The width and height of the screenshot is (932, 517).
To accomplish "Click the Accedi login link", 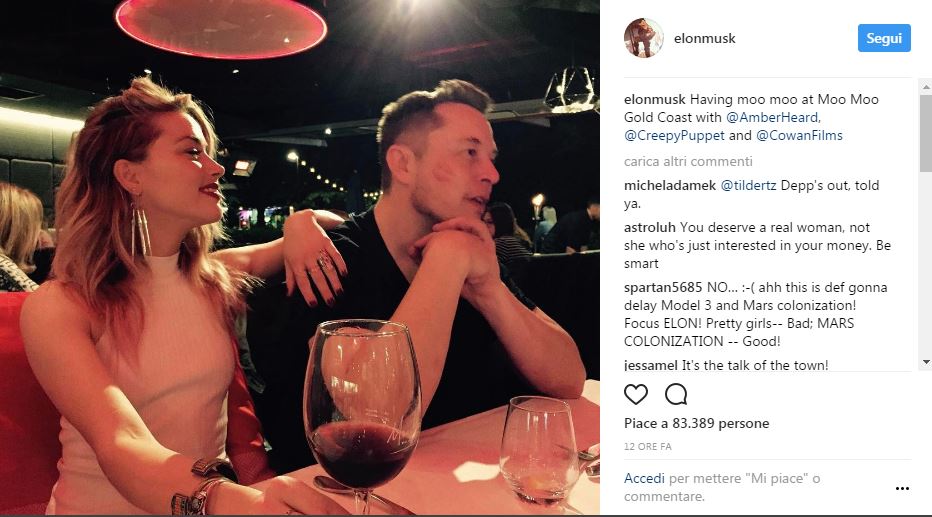I will (644, 478).
